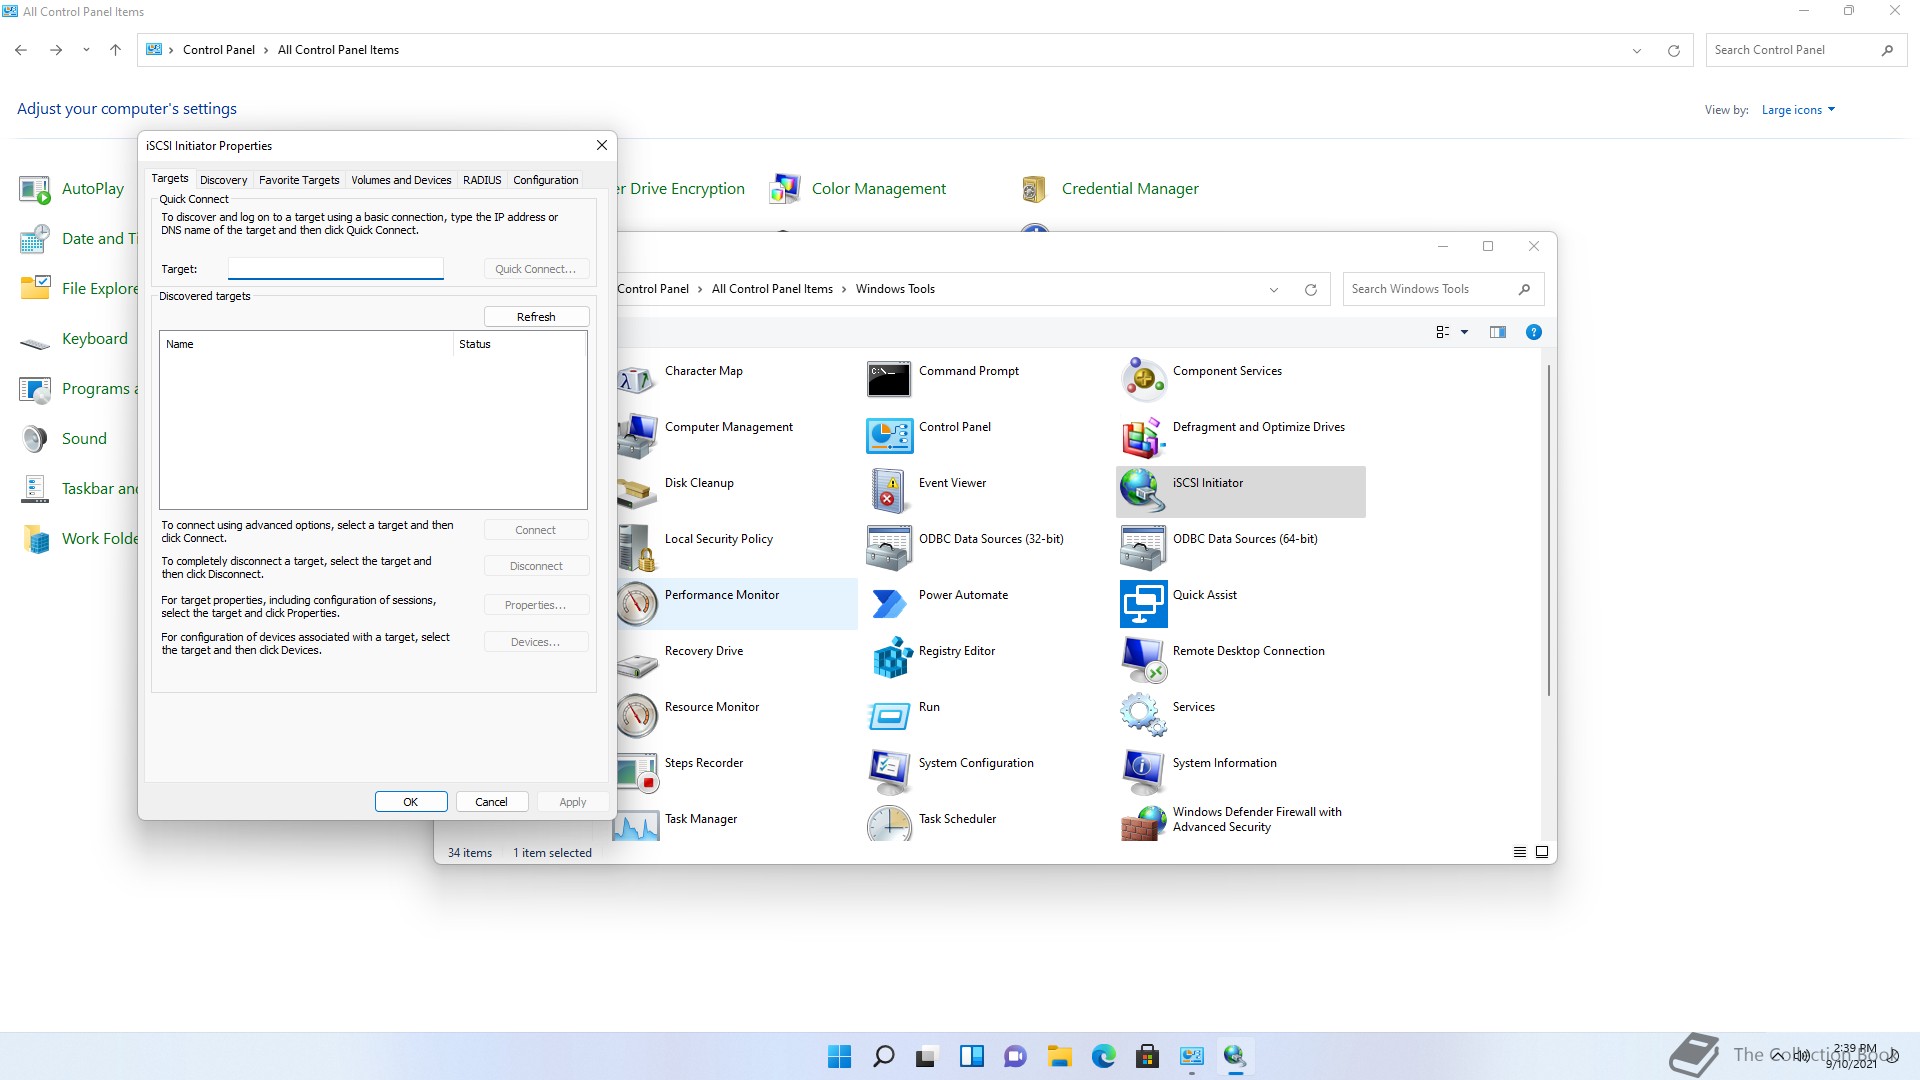This screenshot has height=1080, width=1920.
Task: Open the System Configuration icon
Action: coord(889,772)
